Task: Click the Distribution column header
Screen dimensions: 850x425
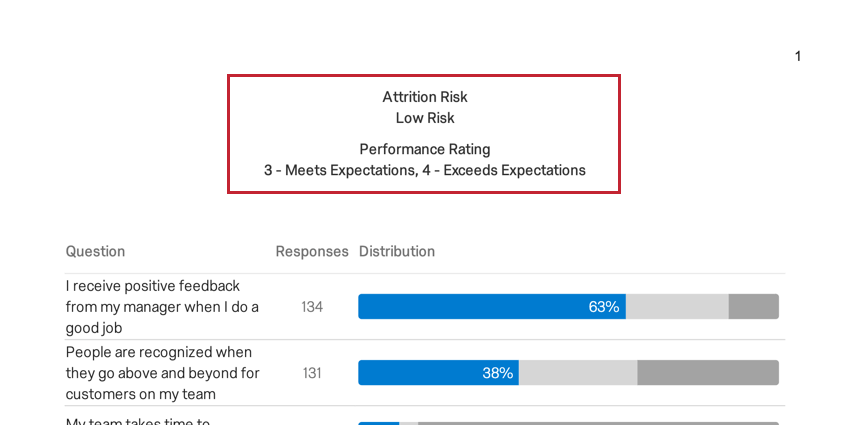Action: [x=397, y=252]
